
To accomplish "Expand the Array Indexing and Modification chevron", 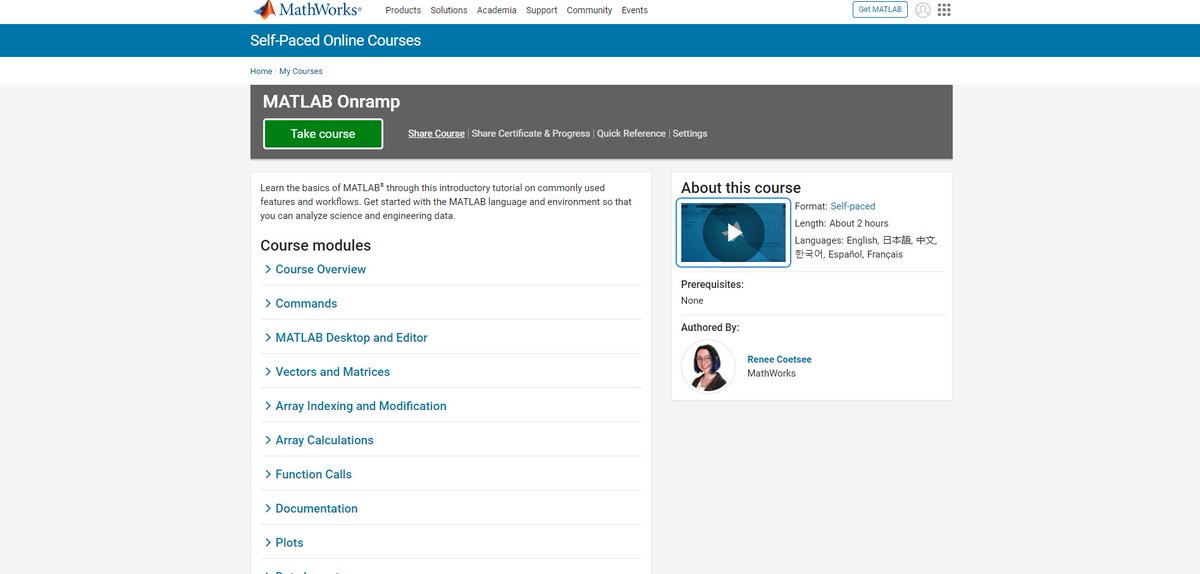I will [268, 406].
